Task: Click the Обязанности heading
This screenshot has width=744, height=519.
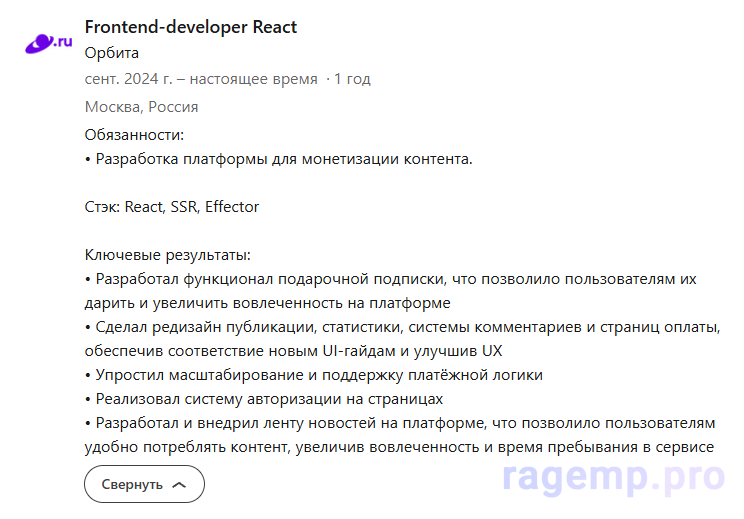Action: click(x=135, y=134)
